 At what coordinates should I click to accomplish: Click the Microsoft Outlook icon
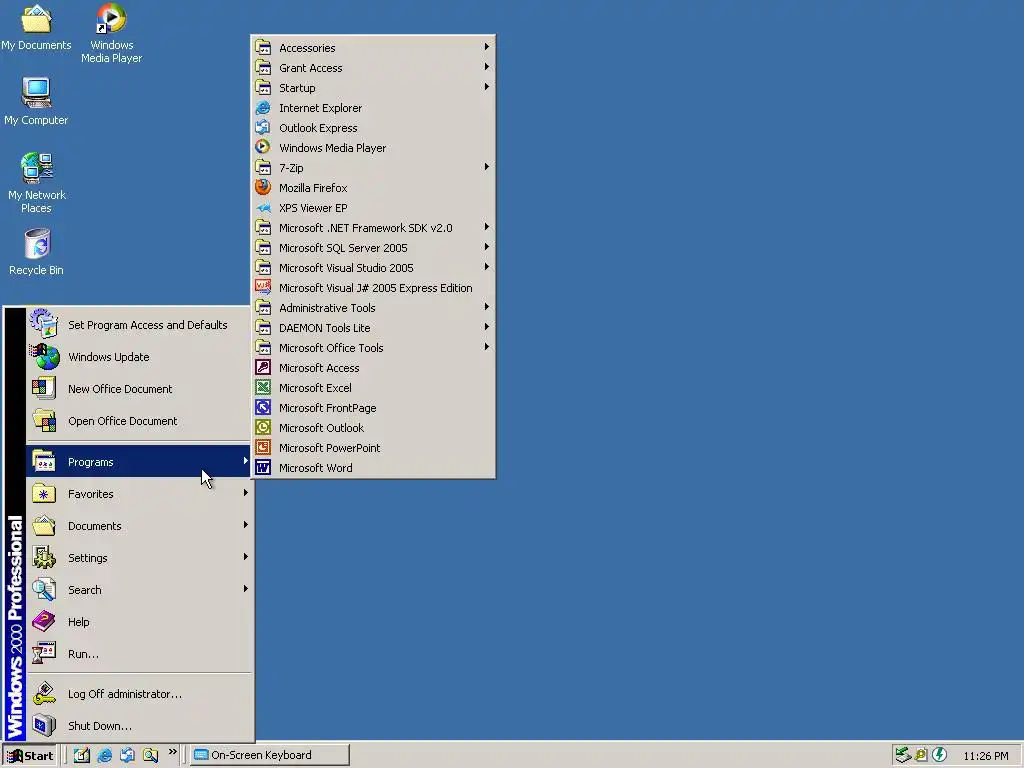[x=263, y=428]
